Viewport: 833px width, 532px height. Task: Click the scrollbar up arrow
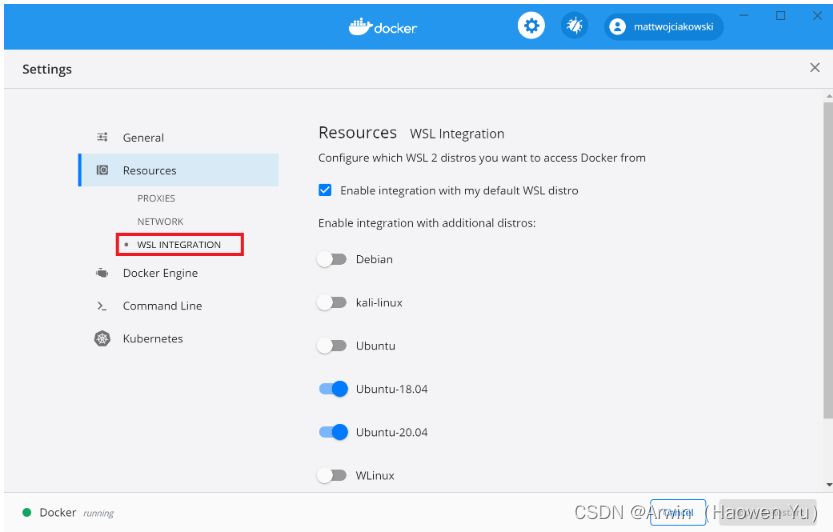point(829,96)
